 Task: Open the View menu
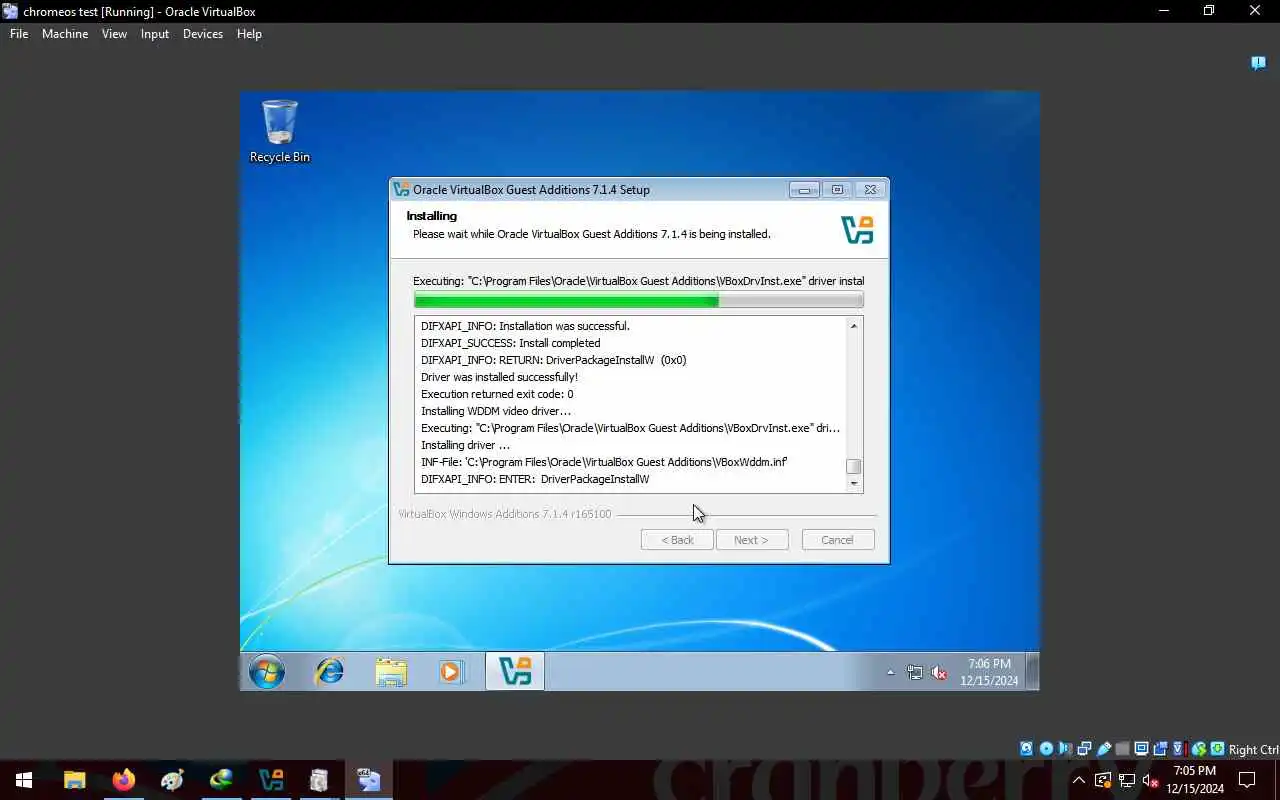point(114,34)
